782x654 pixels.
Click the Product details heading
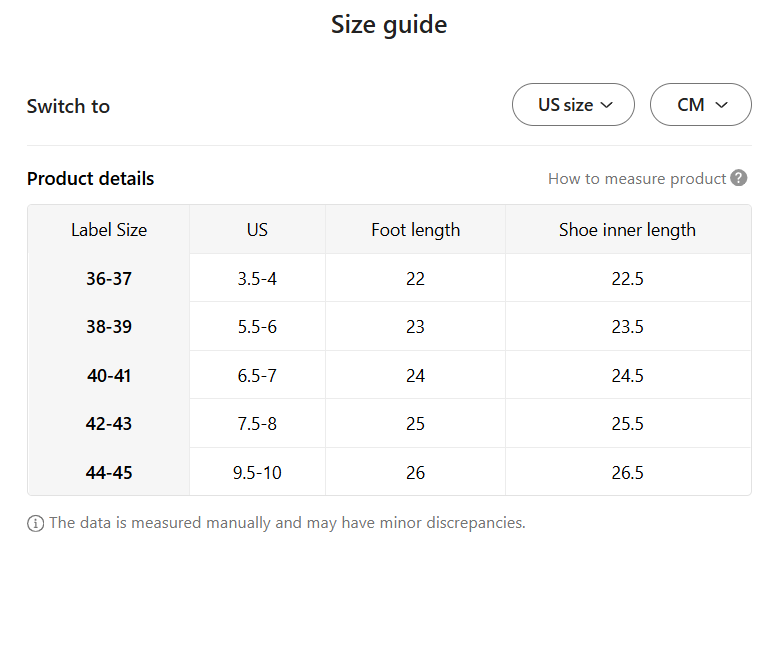point(91,179)
